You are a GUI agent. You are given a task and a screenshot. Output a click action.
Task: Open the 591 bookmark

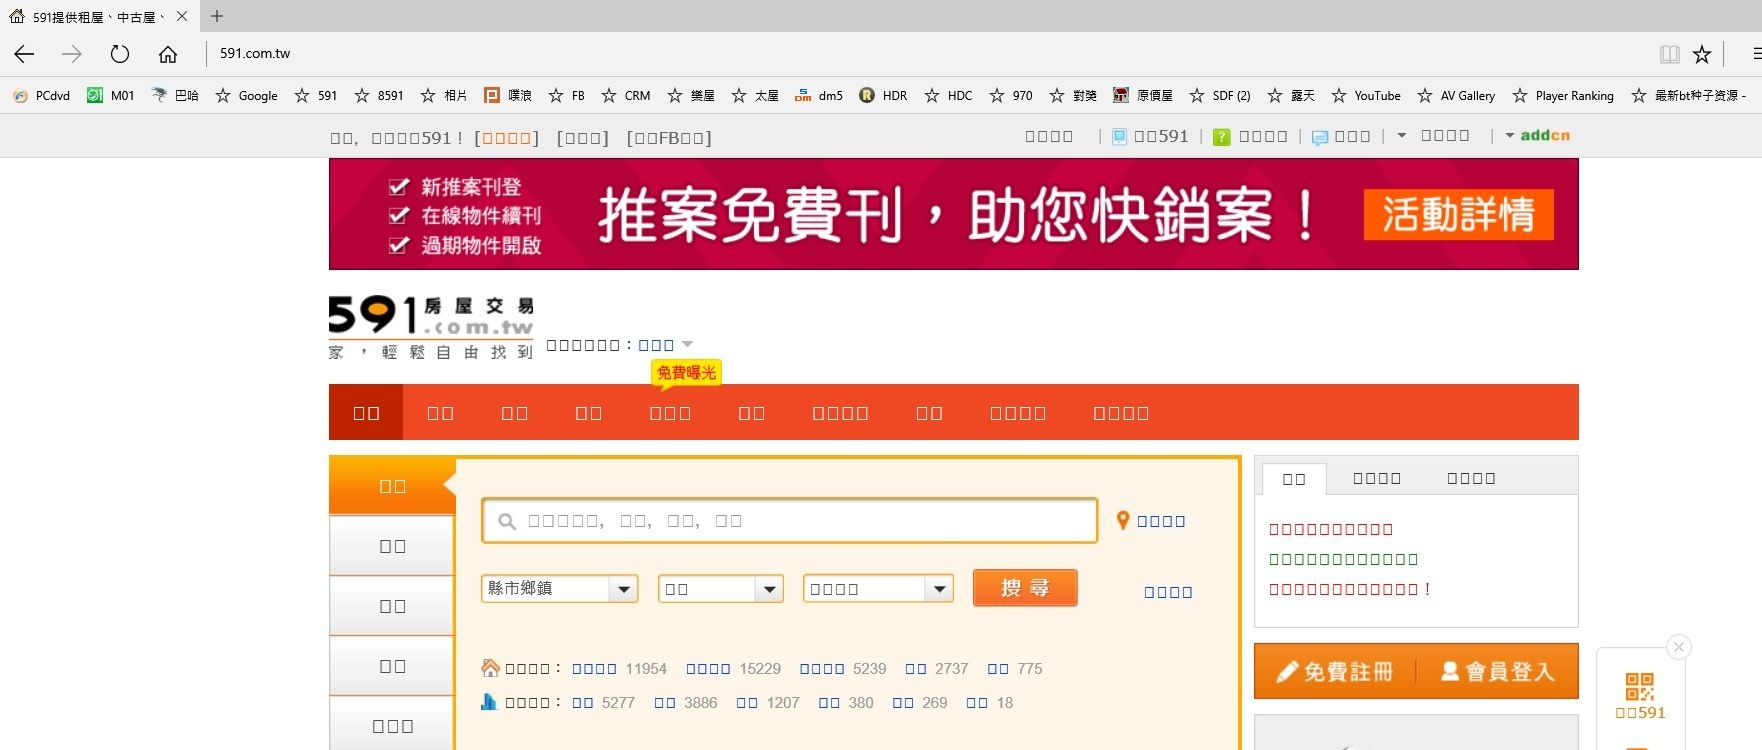(x=316, y=96)
